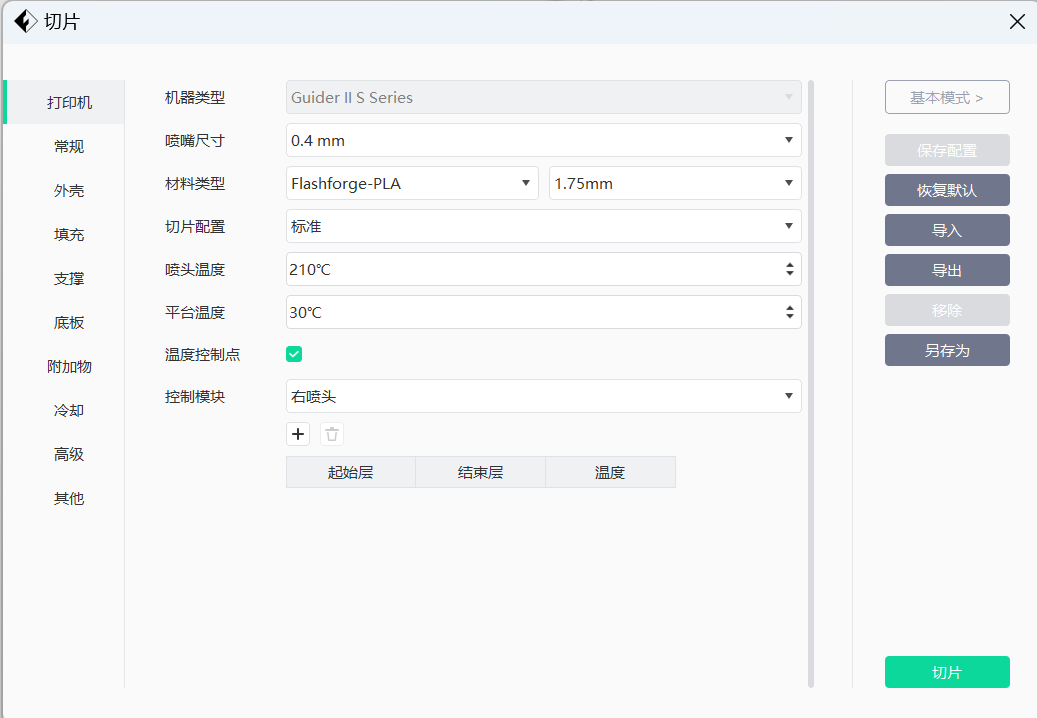
Task: Click the vertical scrollbar of settings panel
Action: 811,383
